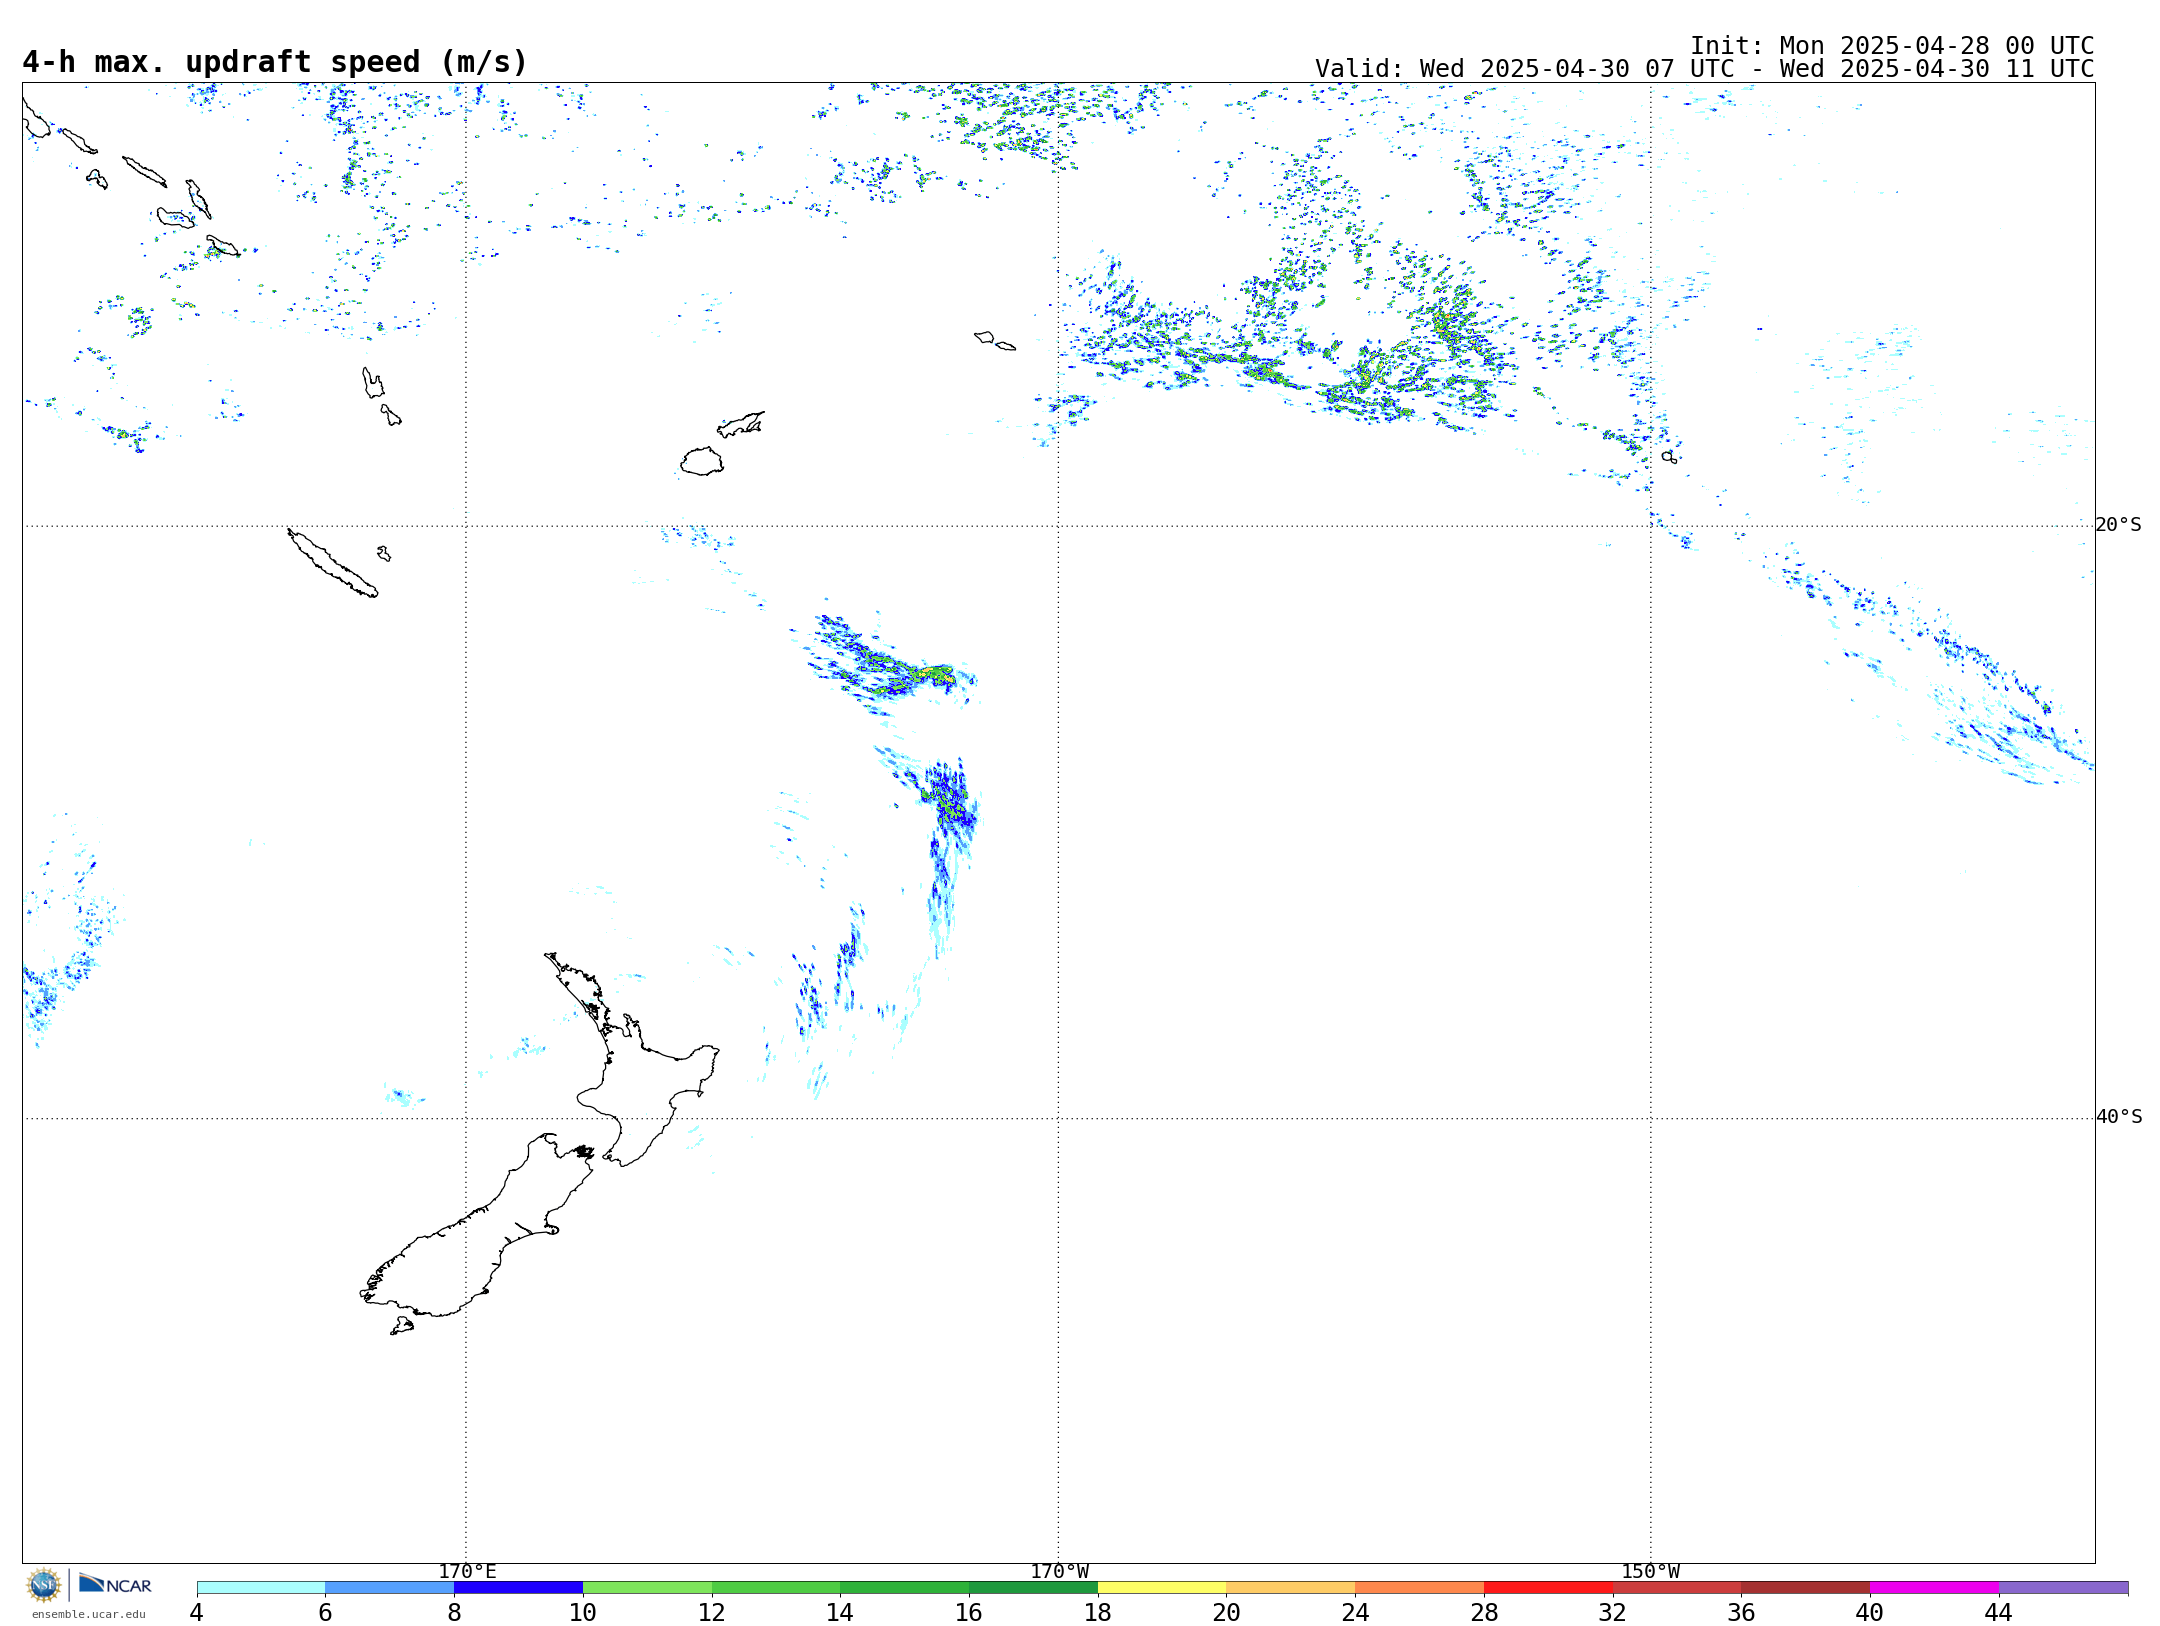Click New Zealand's South Island outline

(478, 1225)
